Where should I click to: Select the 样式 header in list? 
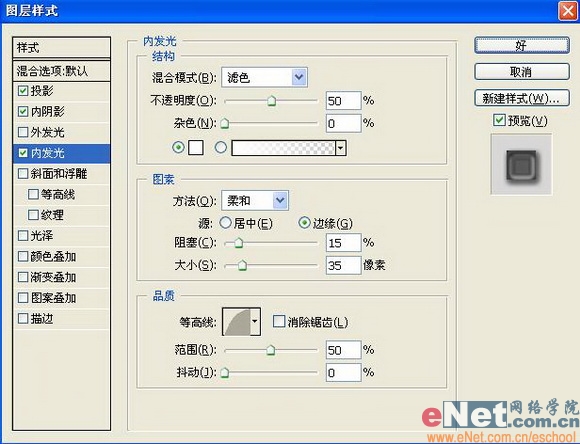(61, 47)
